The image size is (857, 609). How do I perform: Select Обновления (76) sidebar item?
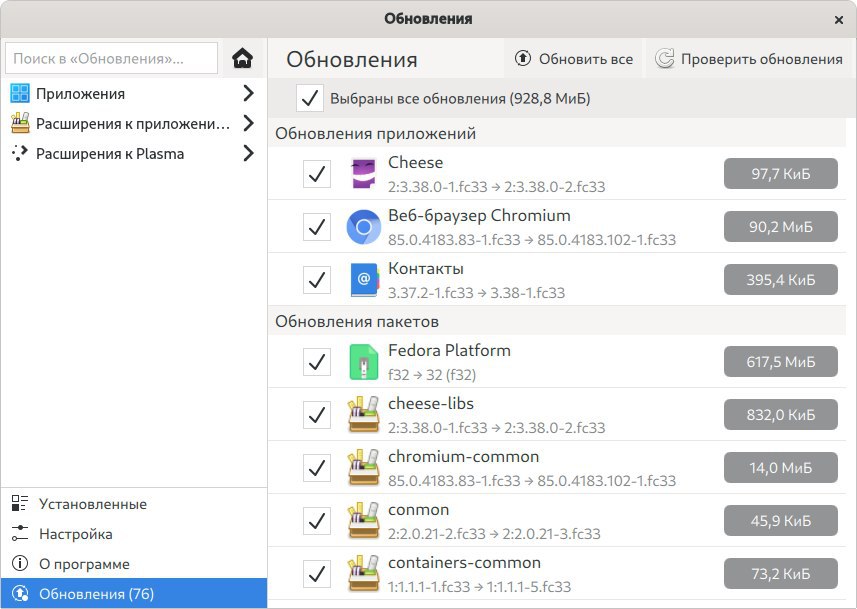click(134, 594)
